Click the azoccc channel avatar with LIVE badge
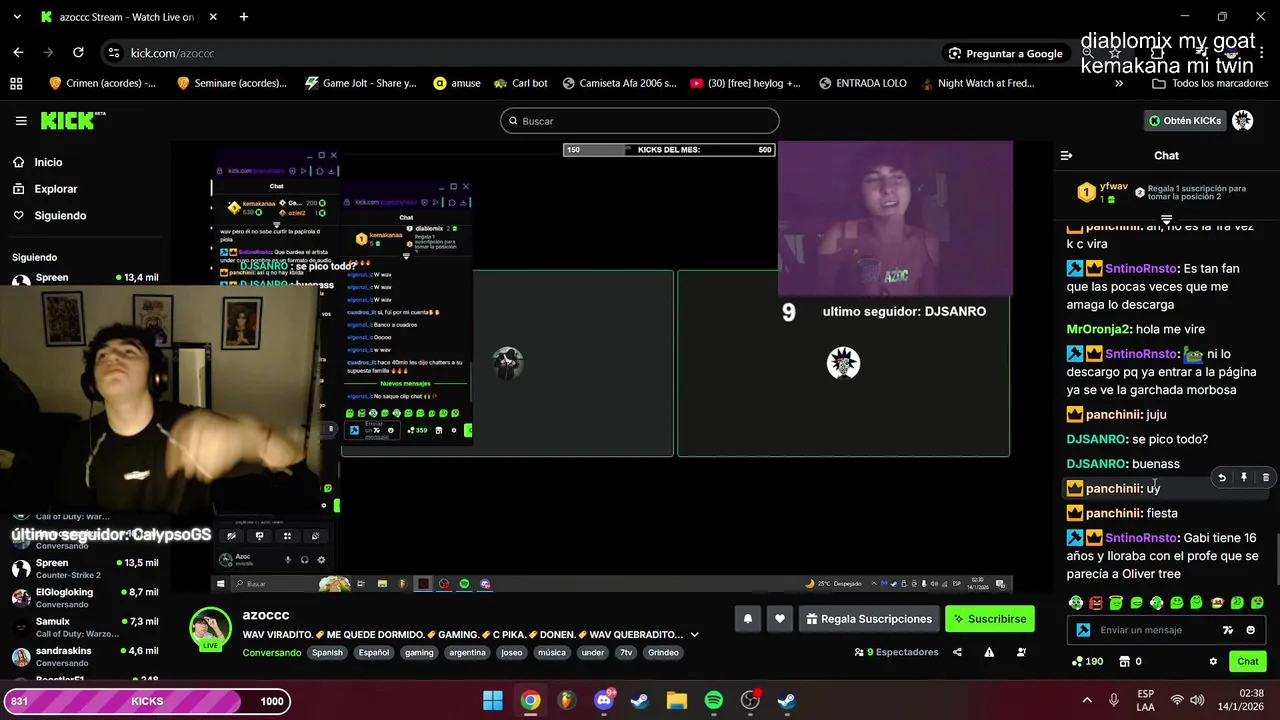 pos(210,628)
